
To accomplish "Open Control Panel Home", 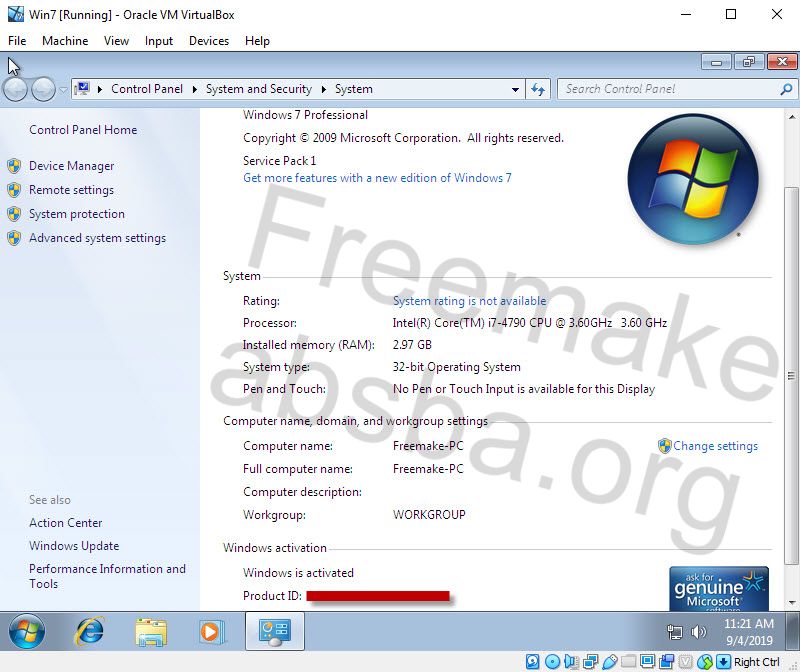I will pyautogui.click(x=83, y=130).
